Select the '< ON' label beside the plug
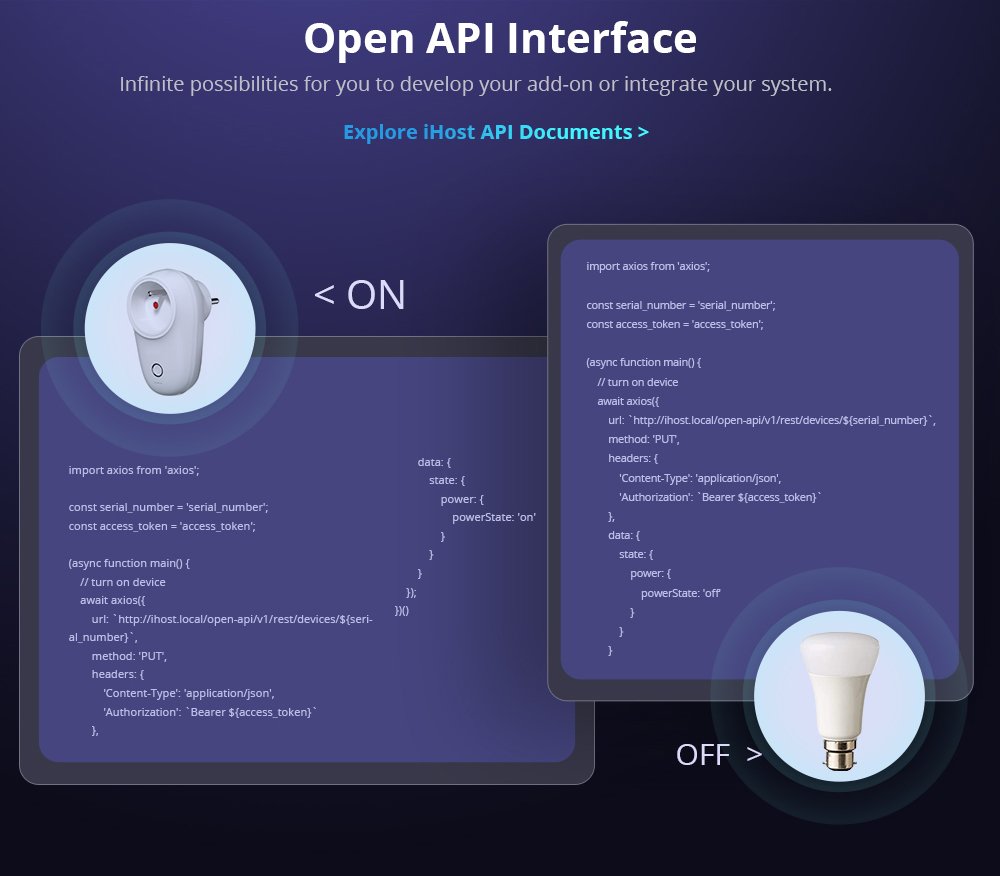This screenshot has height=876, width=1000. [x=359, y=295]
